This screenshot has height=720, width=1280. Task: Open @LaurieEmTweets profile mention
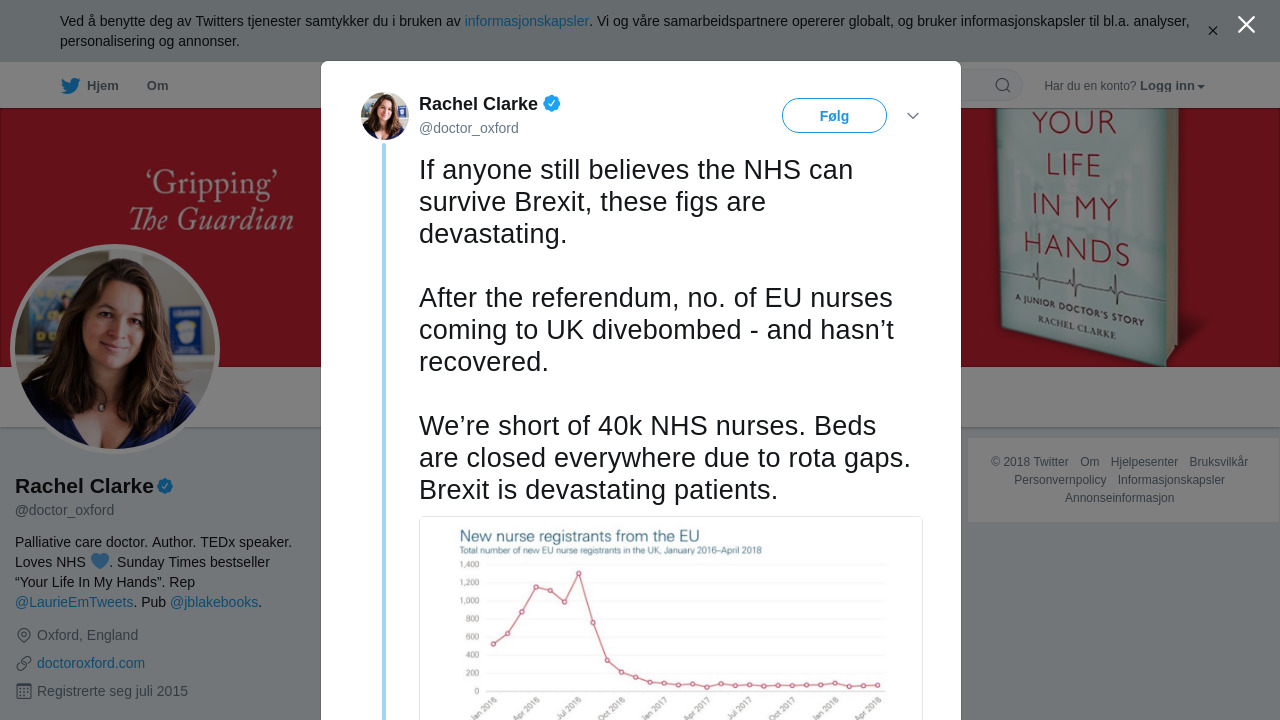pos(74,602)
